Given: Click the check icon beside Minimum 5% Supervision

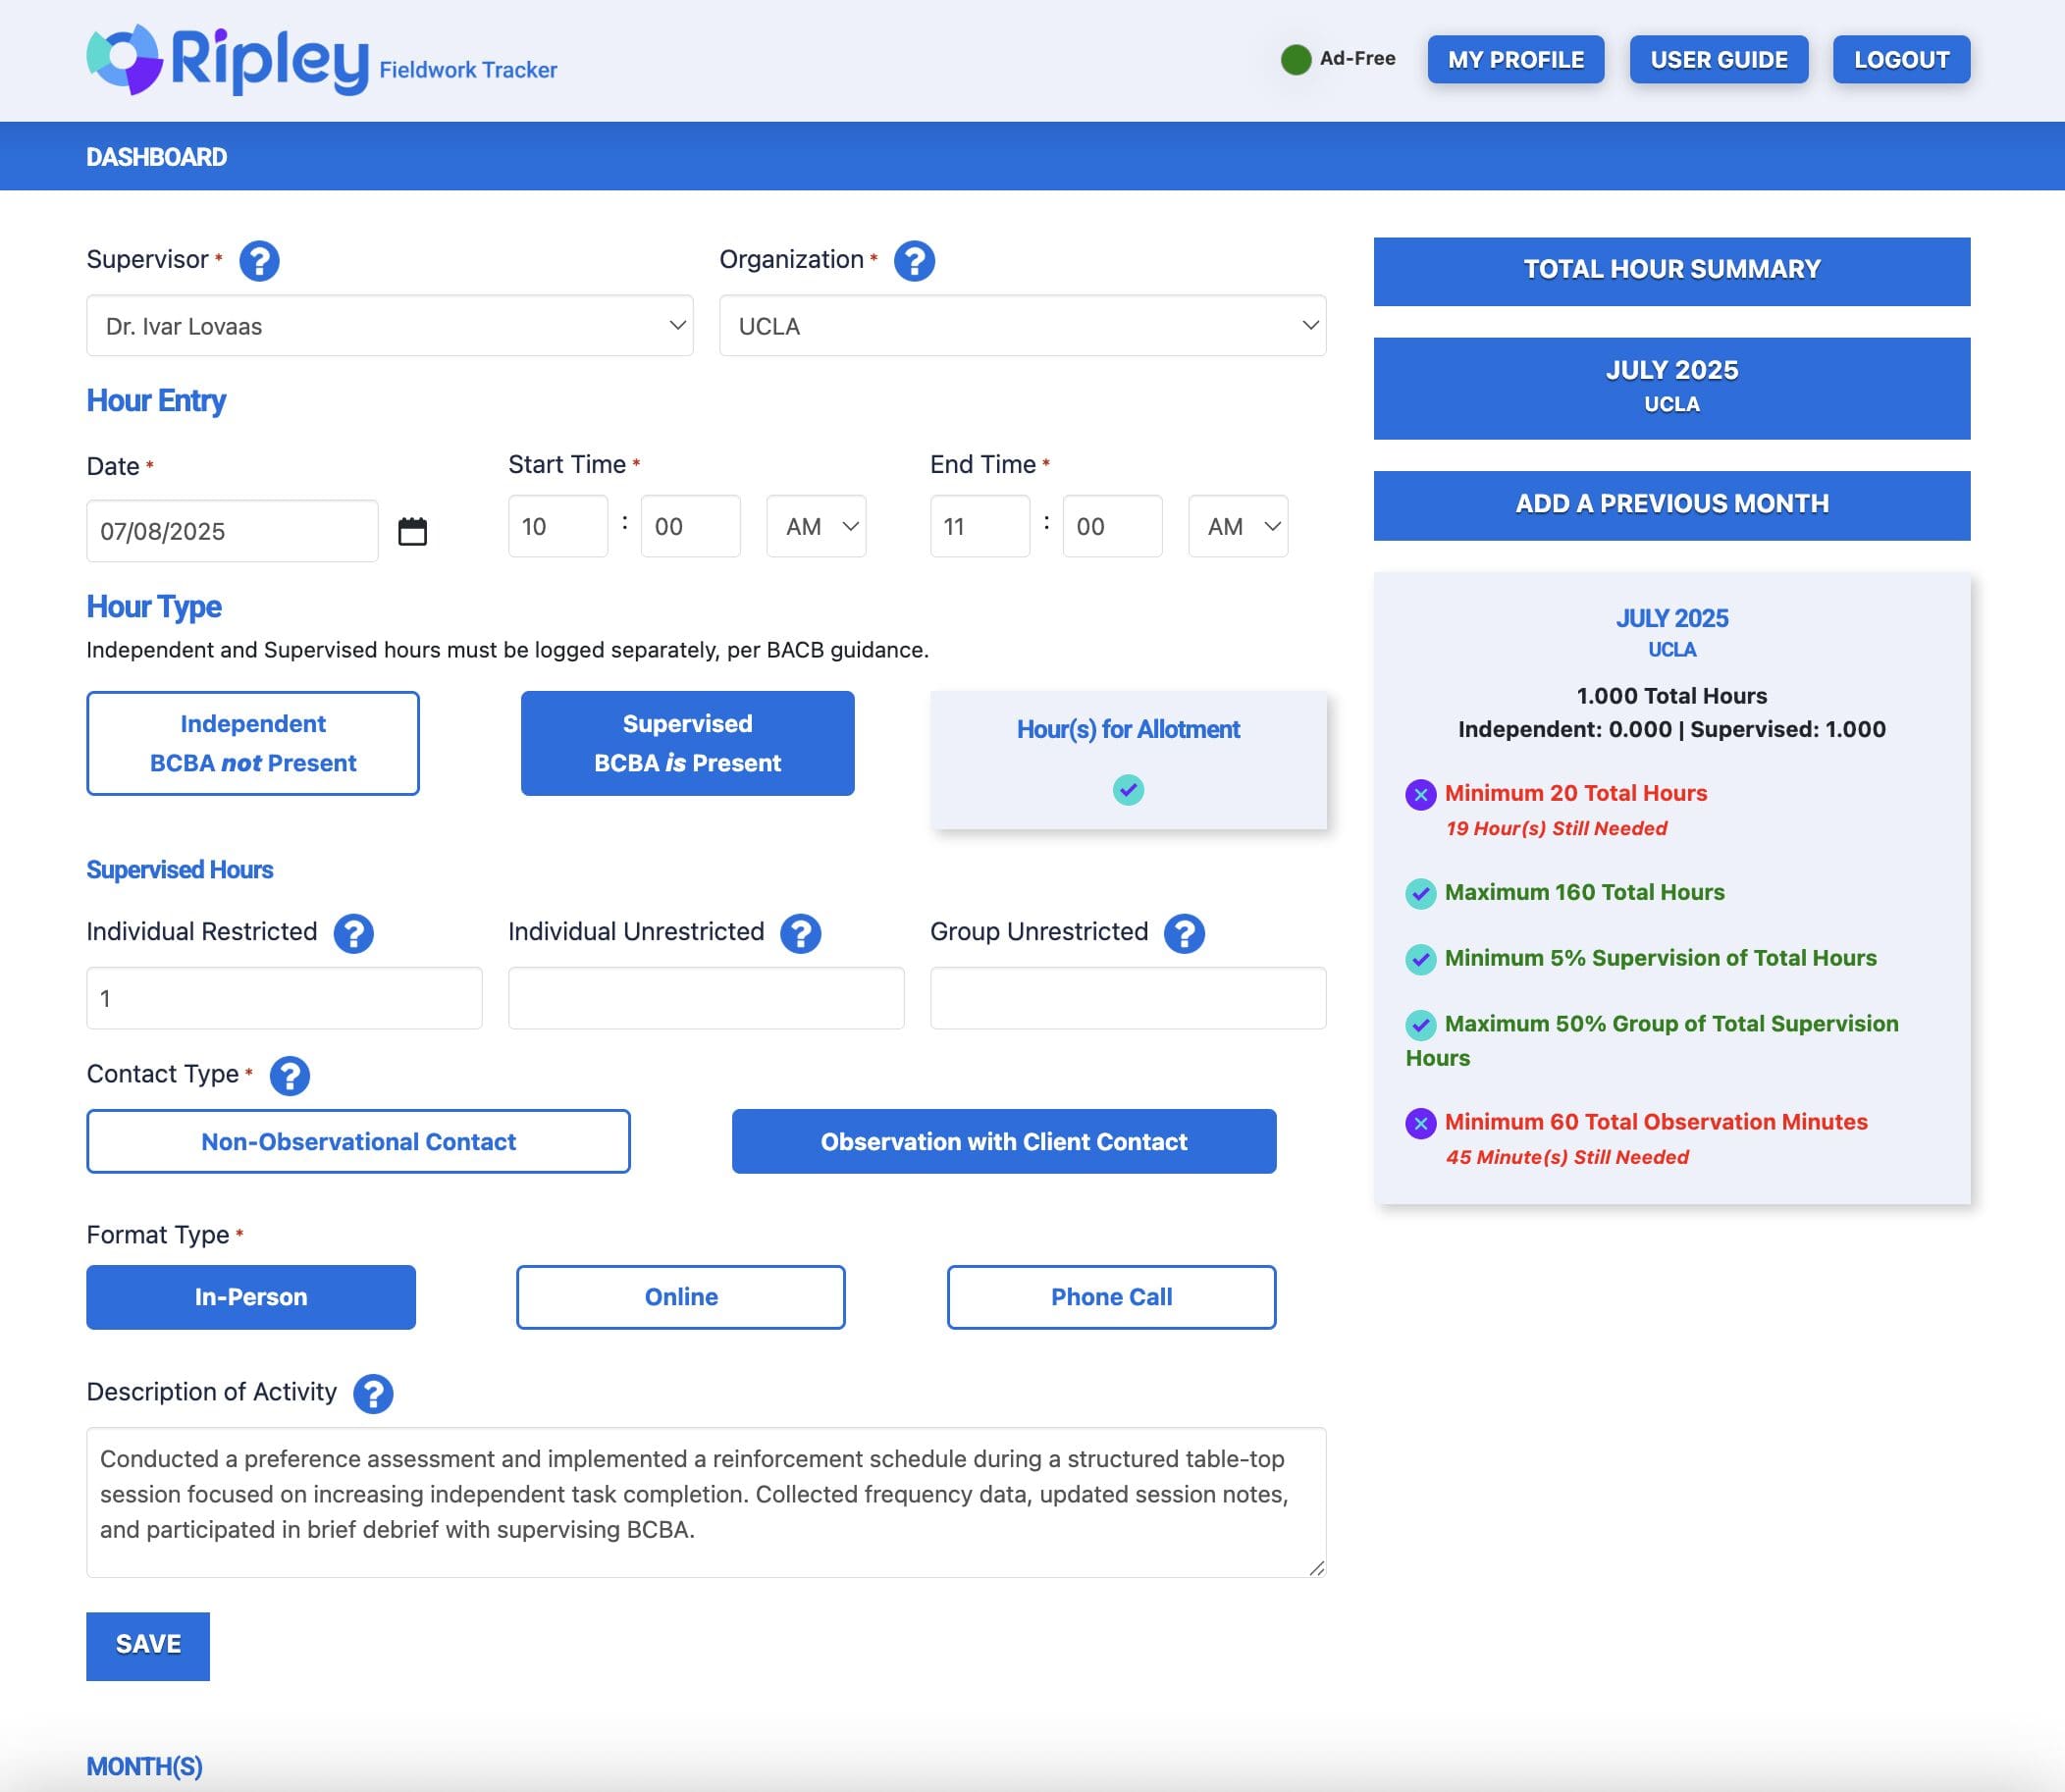Looking at the screenshot, I should [x=1420, y=959].
